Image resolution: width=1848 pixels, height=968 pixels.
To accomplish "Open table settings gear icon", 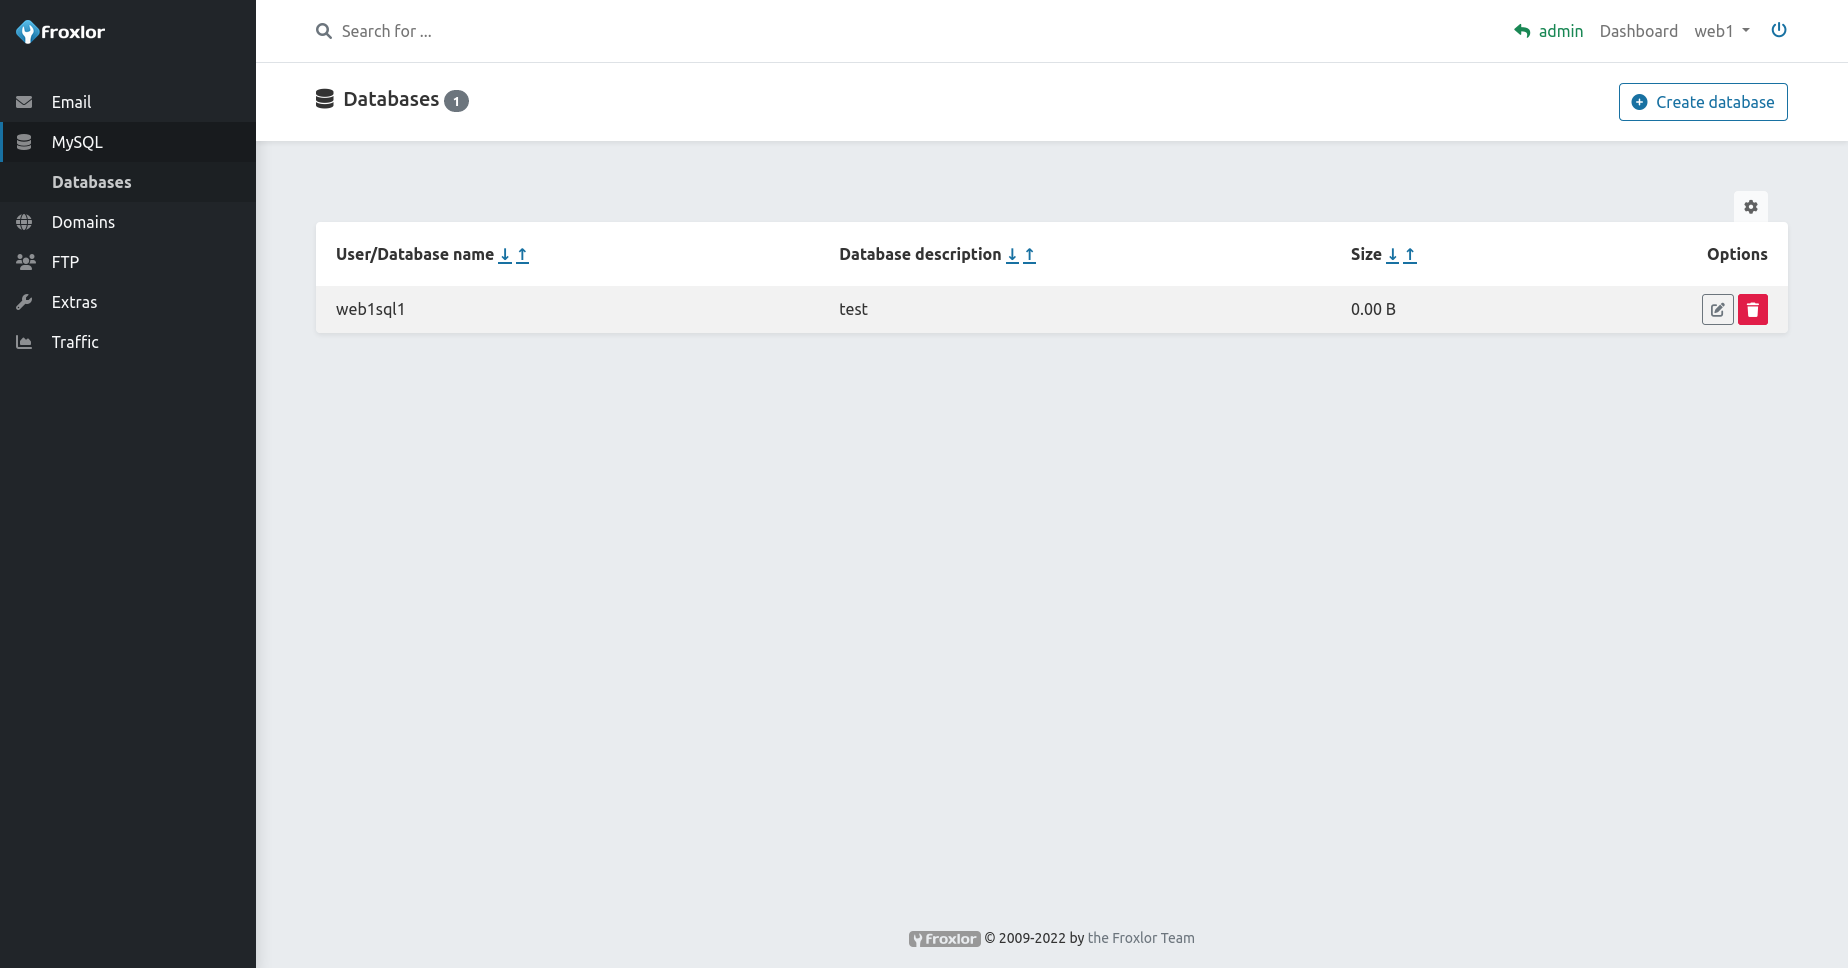I will pyautogui.click(x=1750, y=207).
